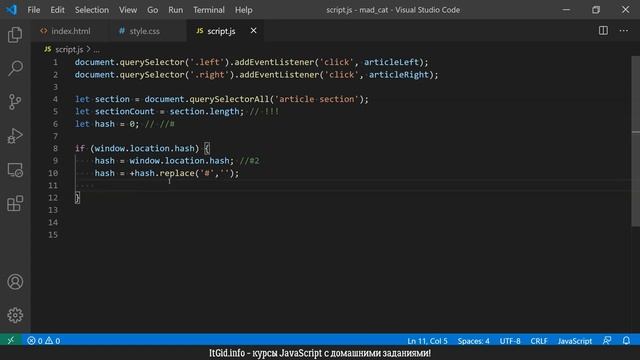Place cursor on 'articleRight' in line 2
The image size is (640, 360).
pos(399,75)
